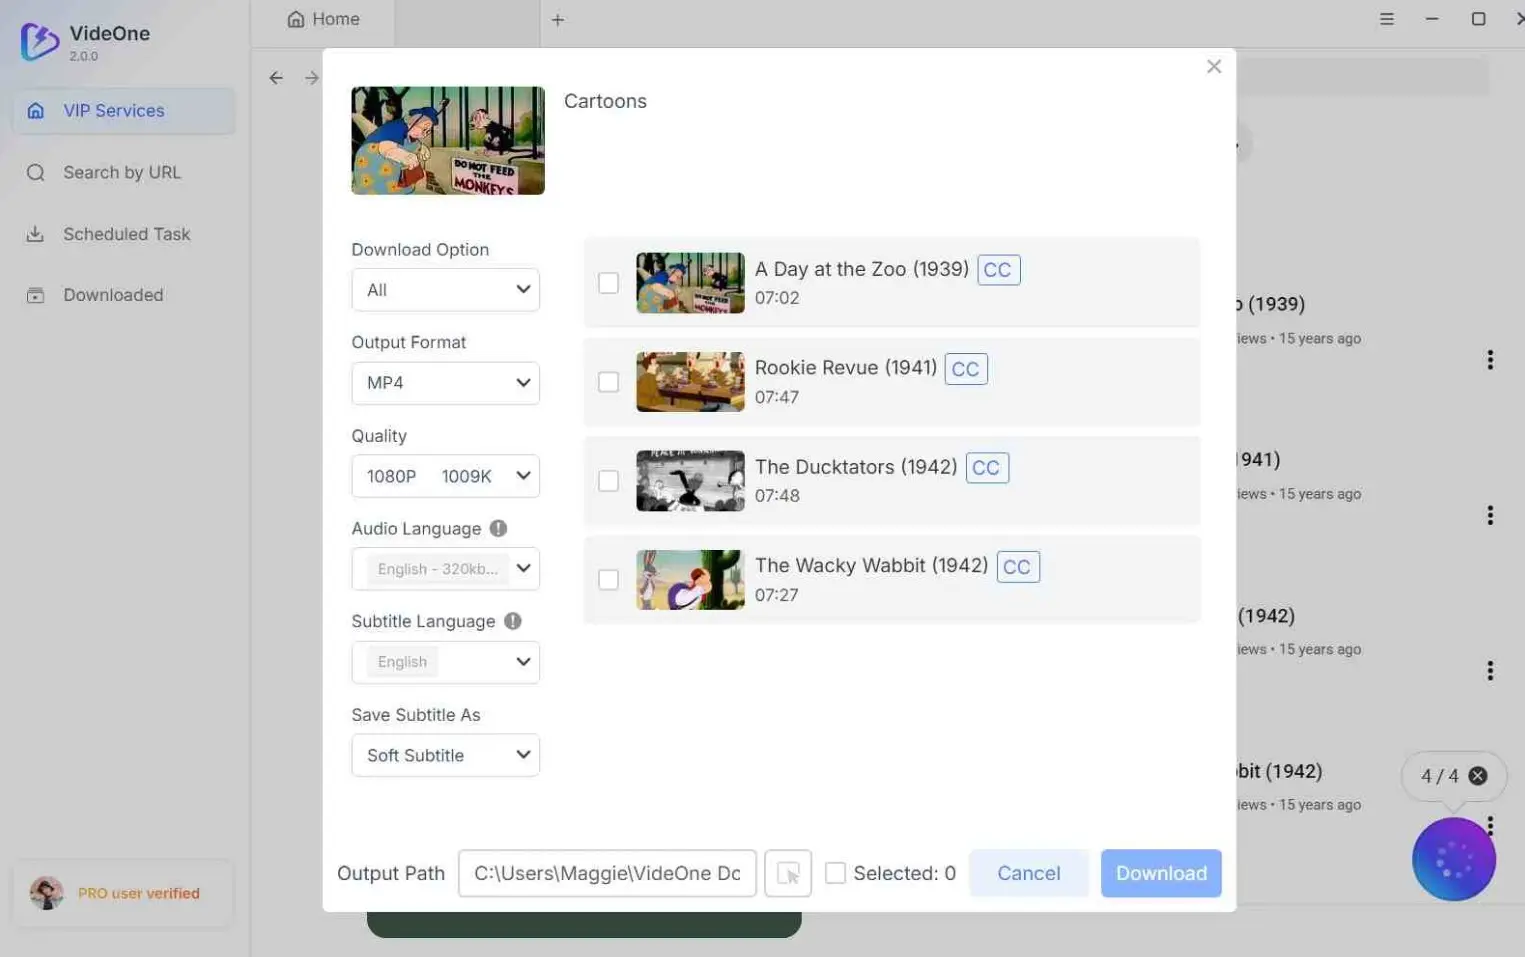Expand the Quality 1080P dropdown

(x=445, y=476)
